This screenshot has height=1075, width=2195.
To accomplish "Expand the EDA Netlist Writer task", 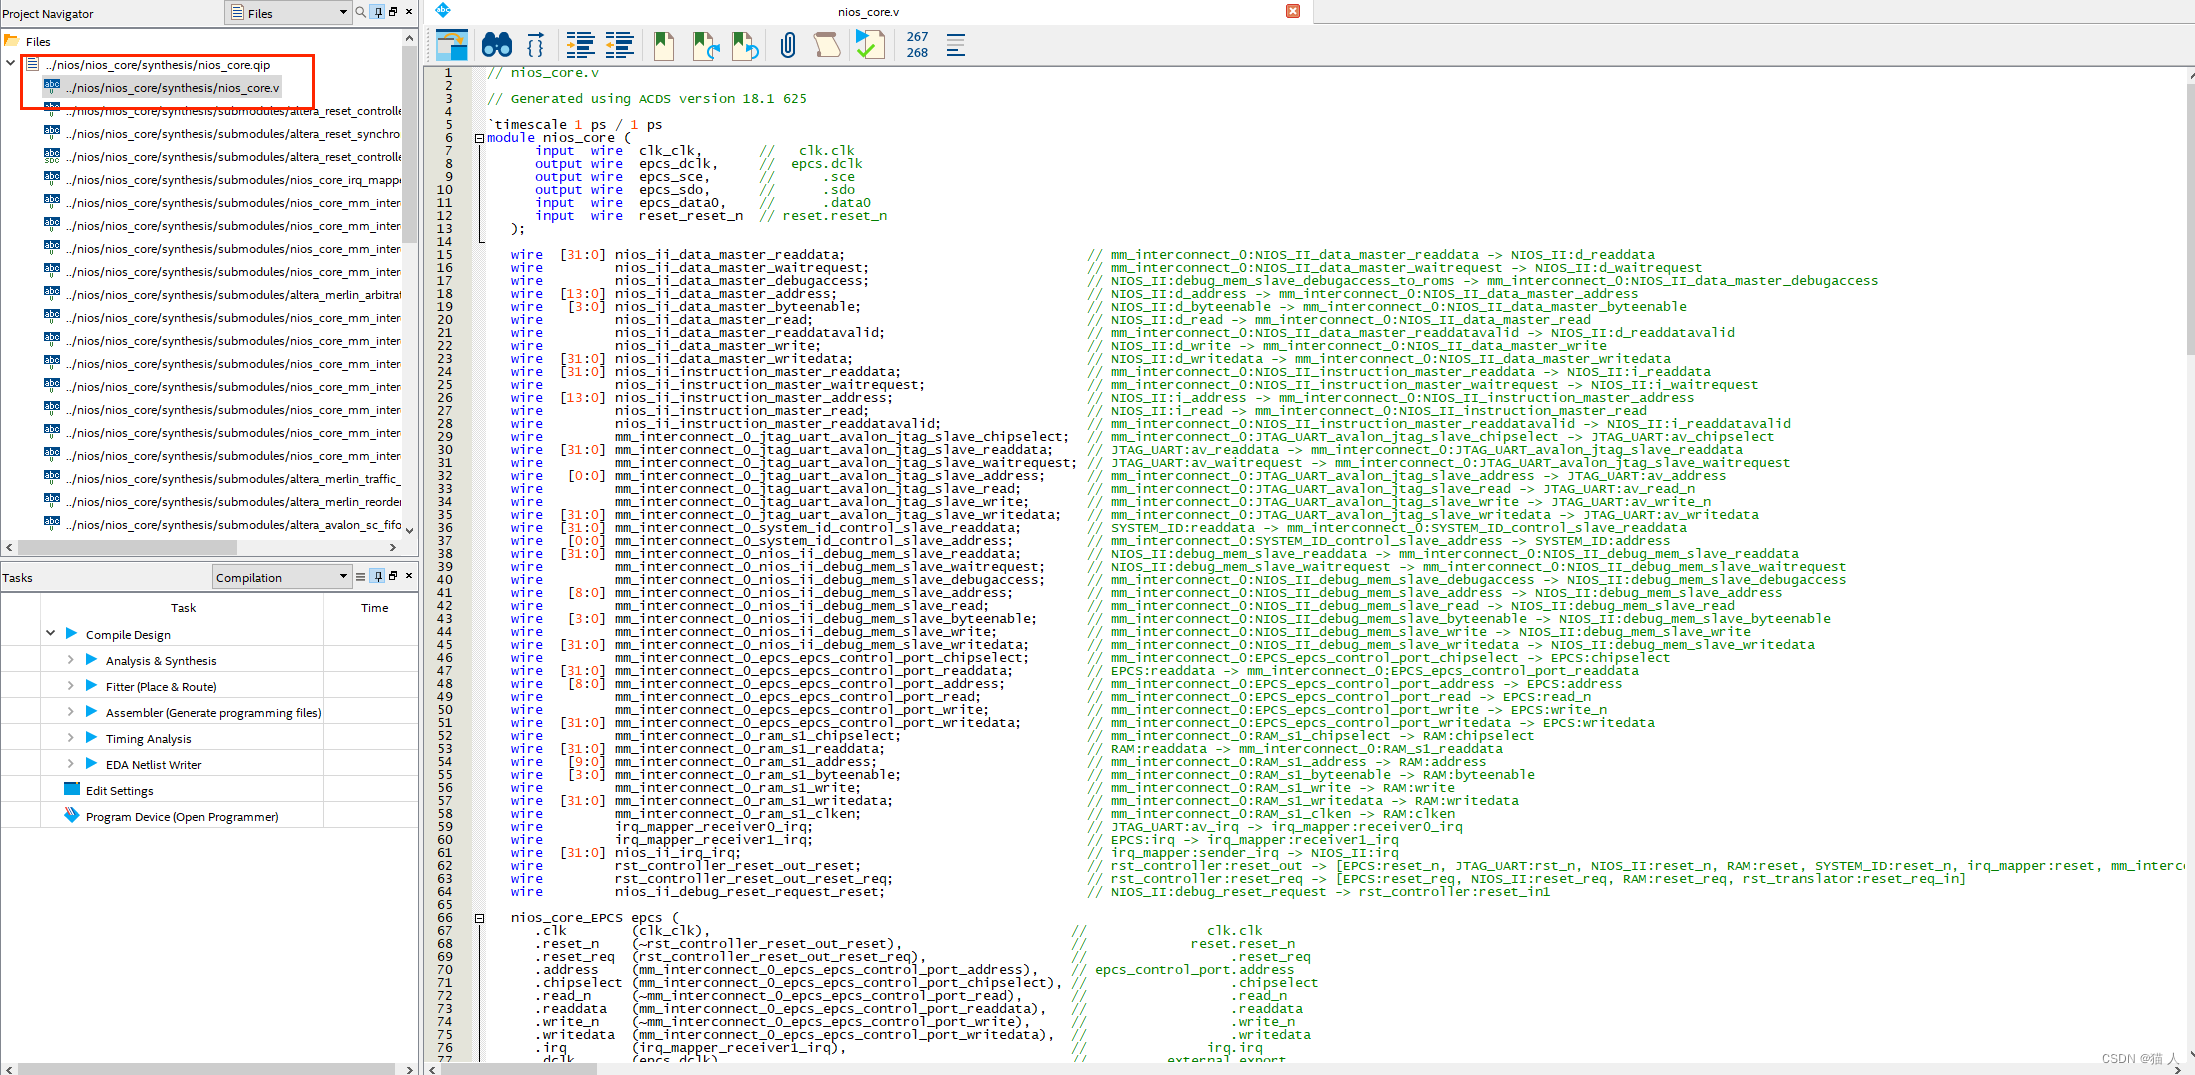I will [x=70, y=763].
